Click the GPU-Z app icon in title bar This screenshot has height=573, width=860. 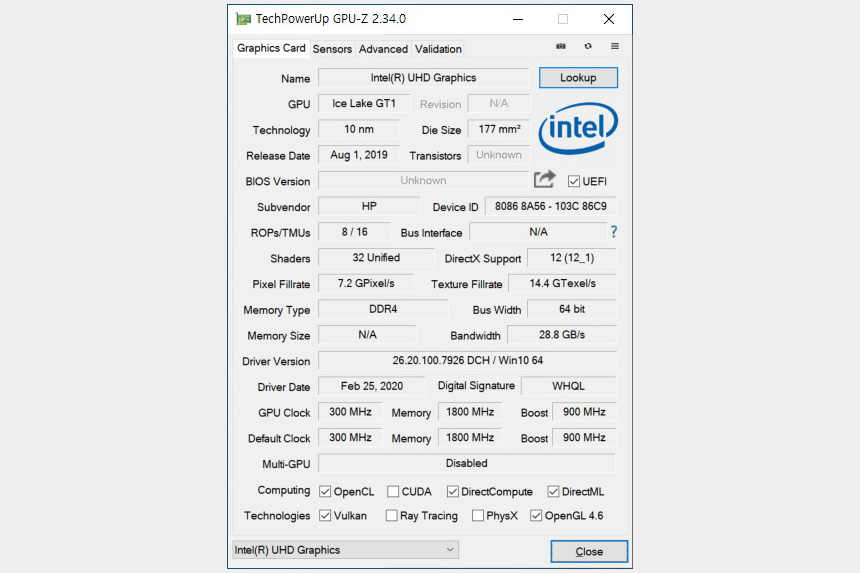(x=244, y=19)
